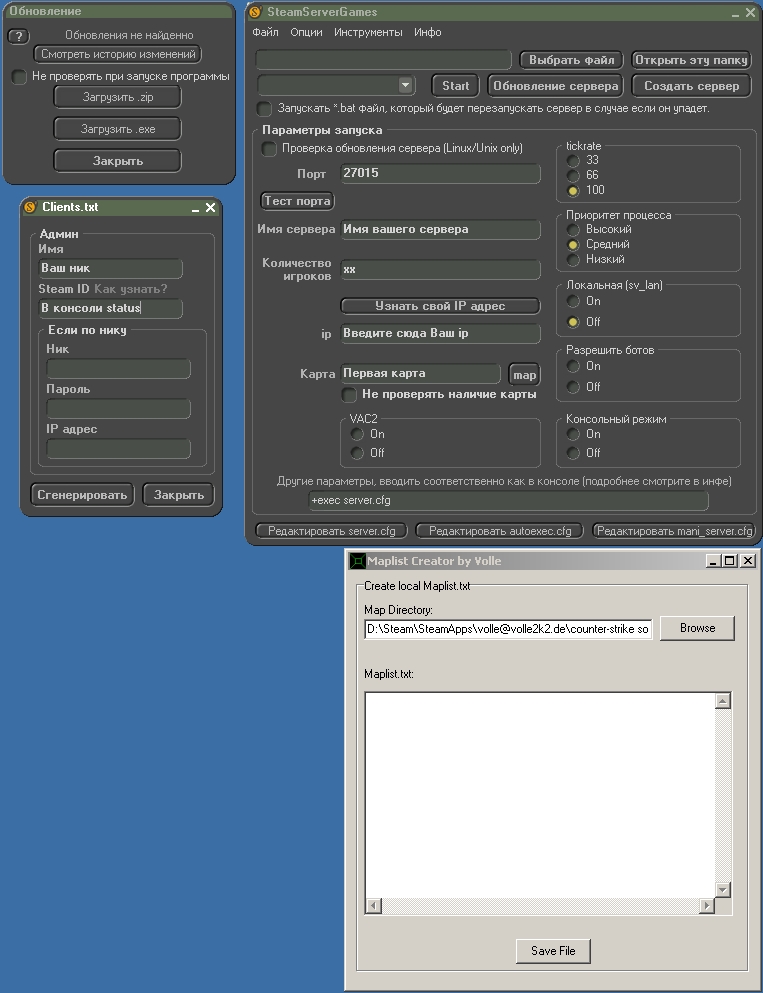Click the '+exec server.cfg' parameters field

point(508,501)
